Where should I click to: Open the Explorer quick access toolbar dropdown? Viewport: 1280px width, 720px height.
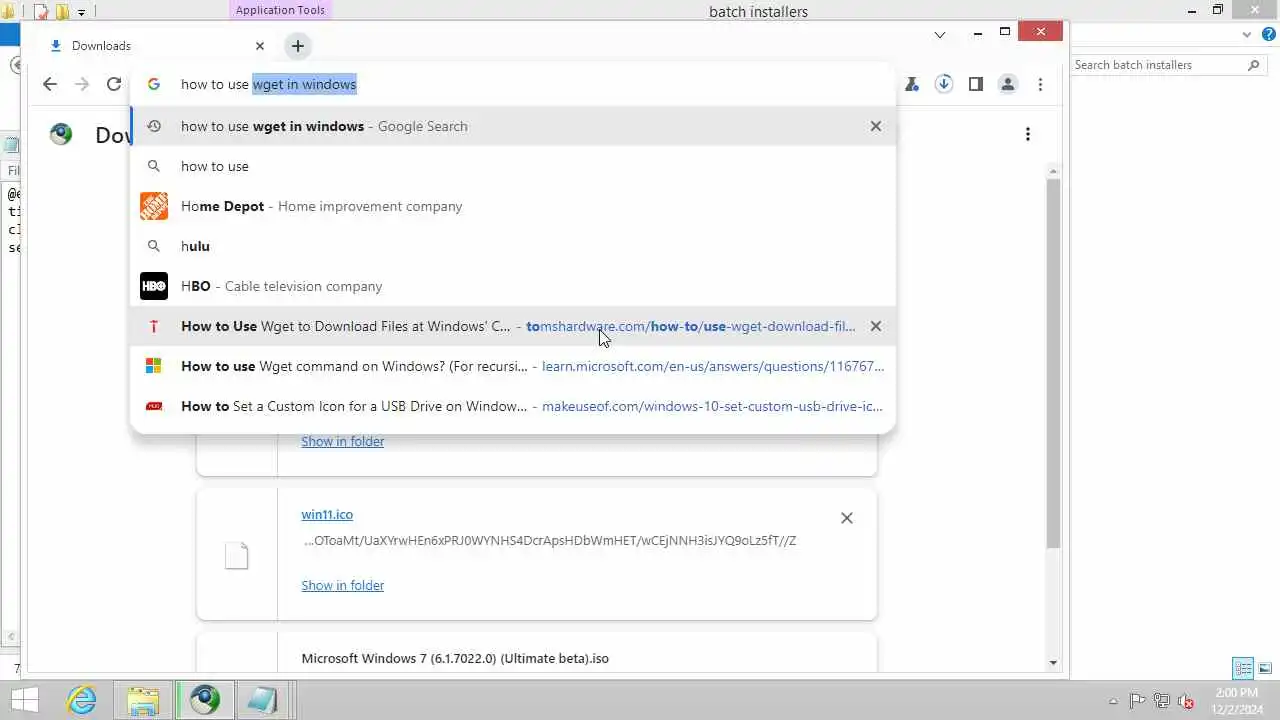point(81,12)
